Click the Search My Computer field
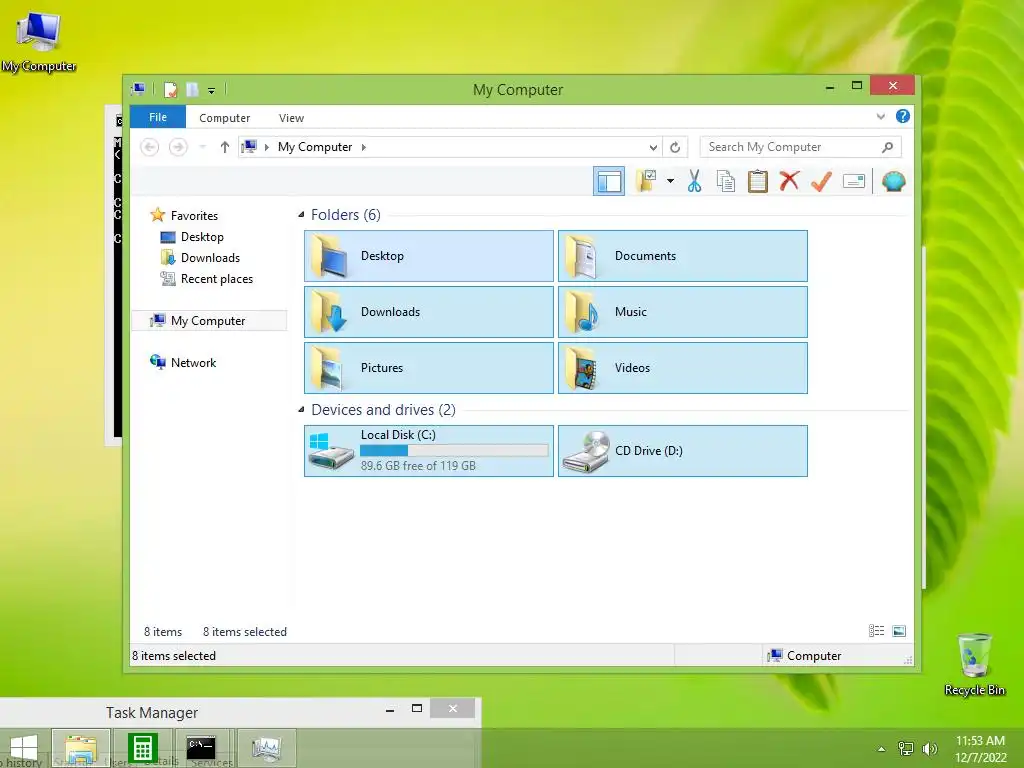1024x768 pixels. tap(800, 147)
